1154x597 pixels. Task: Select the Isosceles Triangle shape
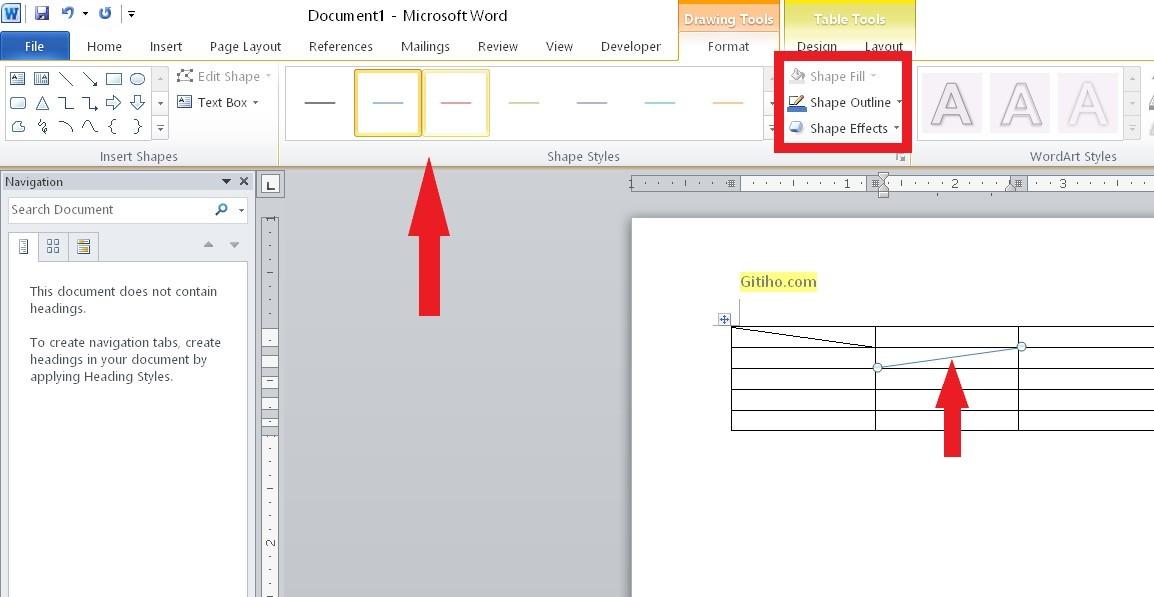click(42, 102)
